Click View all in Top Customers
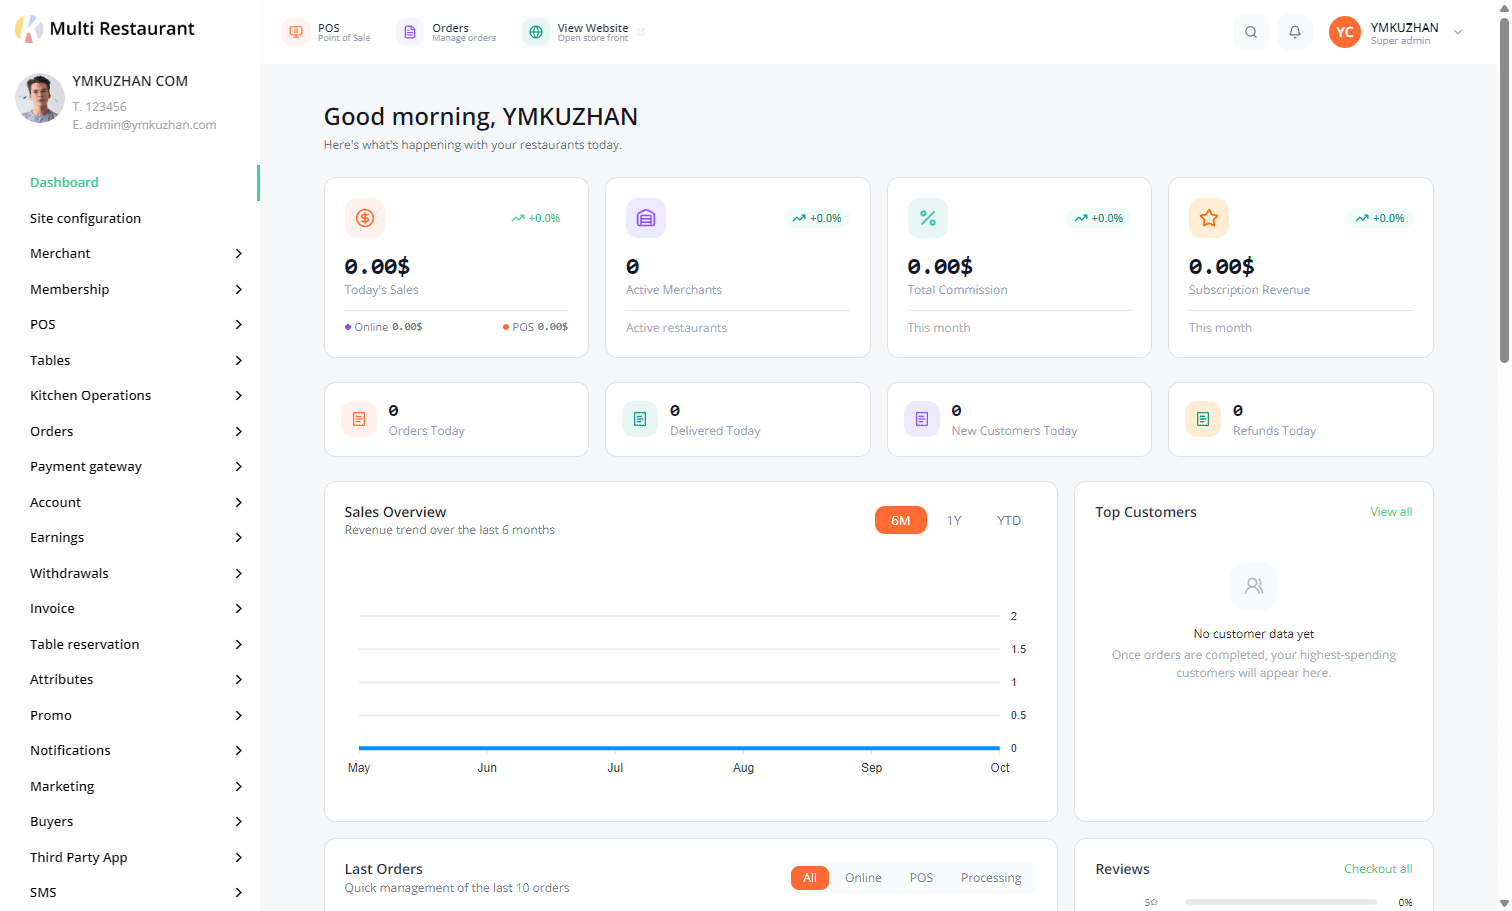Viewport: 1512px width, 911px height. click(x=1391, y=512)
